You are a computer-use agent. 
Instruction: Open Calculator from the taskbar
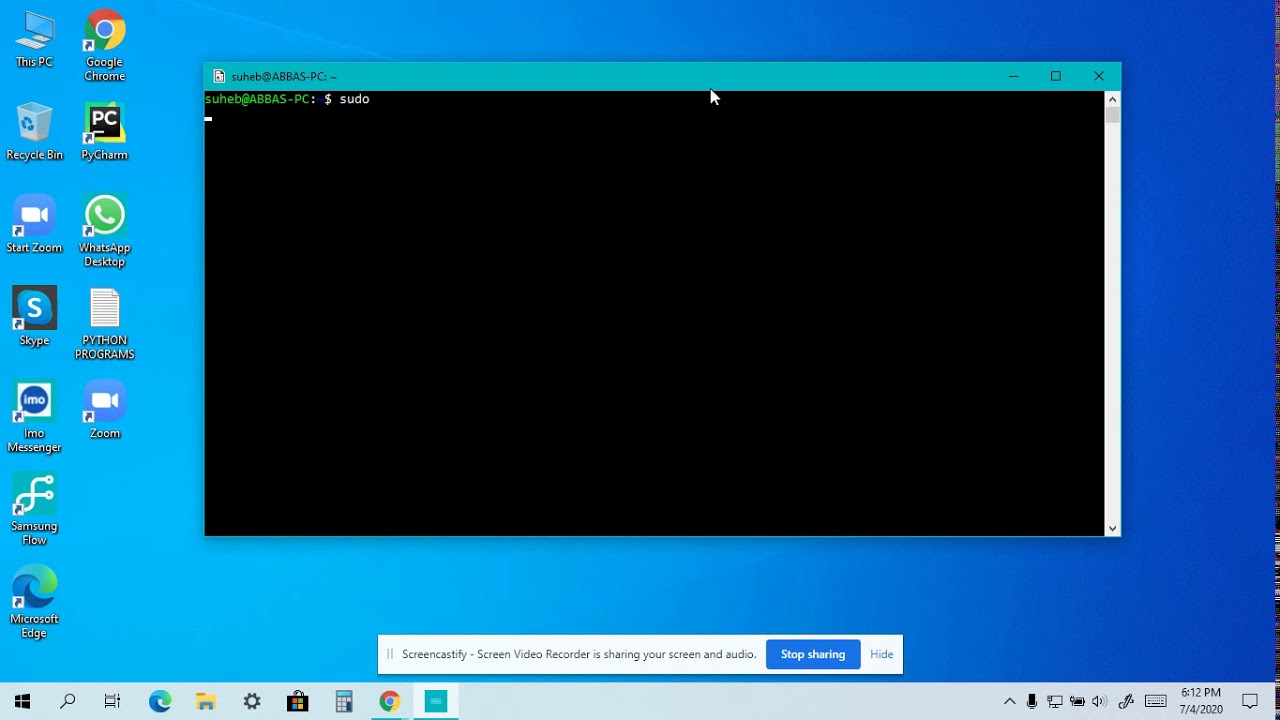344,702
